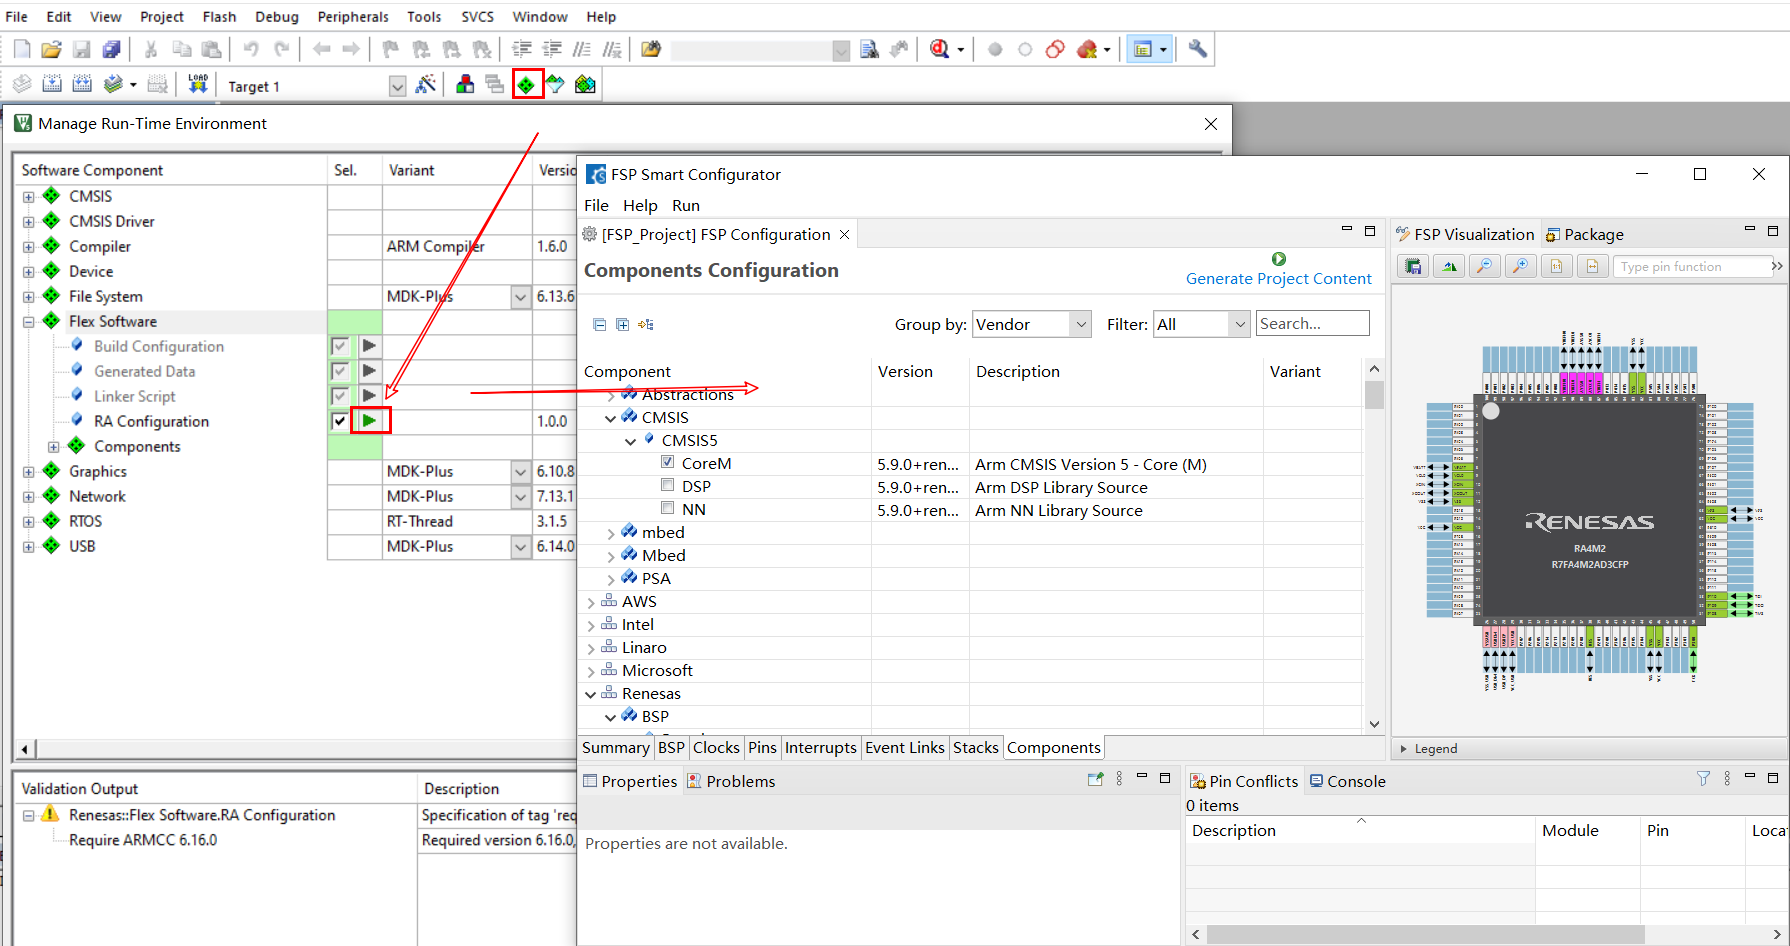
Task: Click the Select Software Packs icon
Action: point(555,85)
